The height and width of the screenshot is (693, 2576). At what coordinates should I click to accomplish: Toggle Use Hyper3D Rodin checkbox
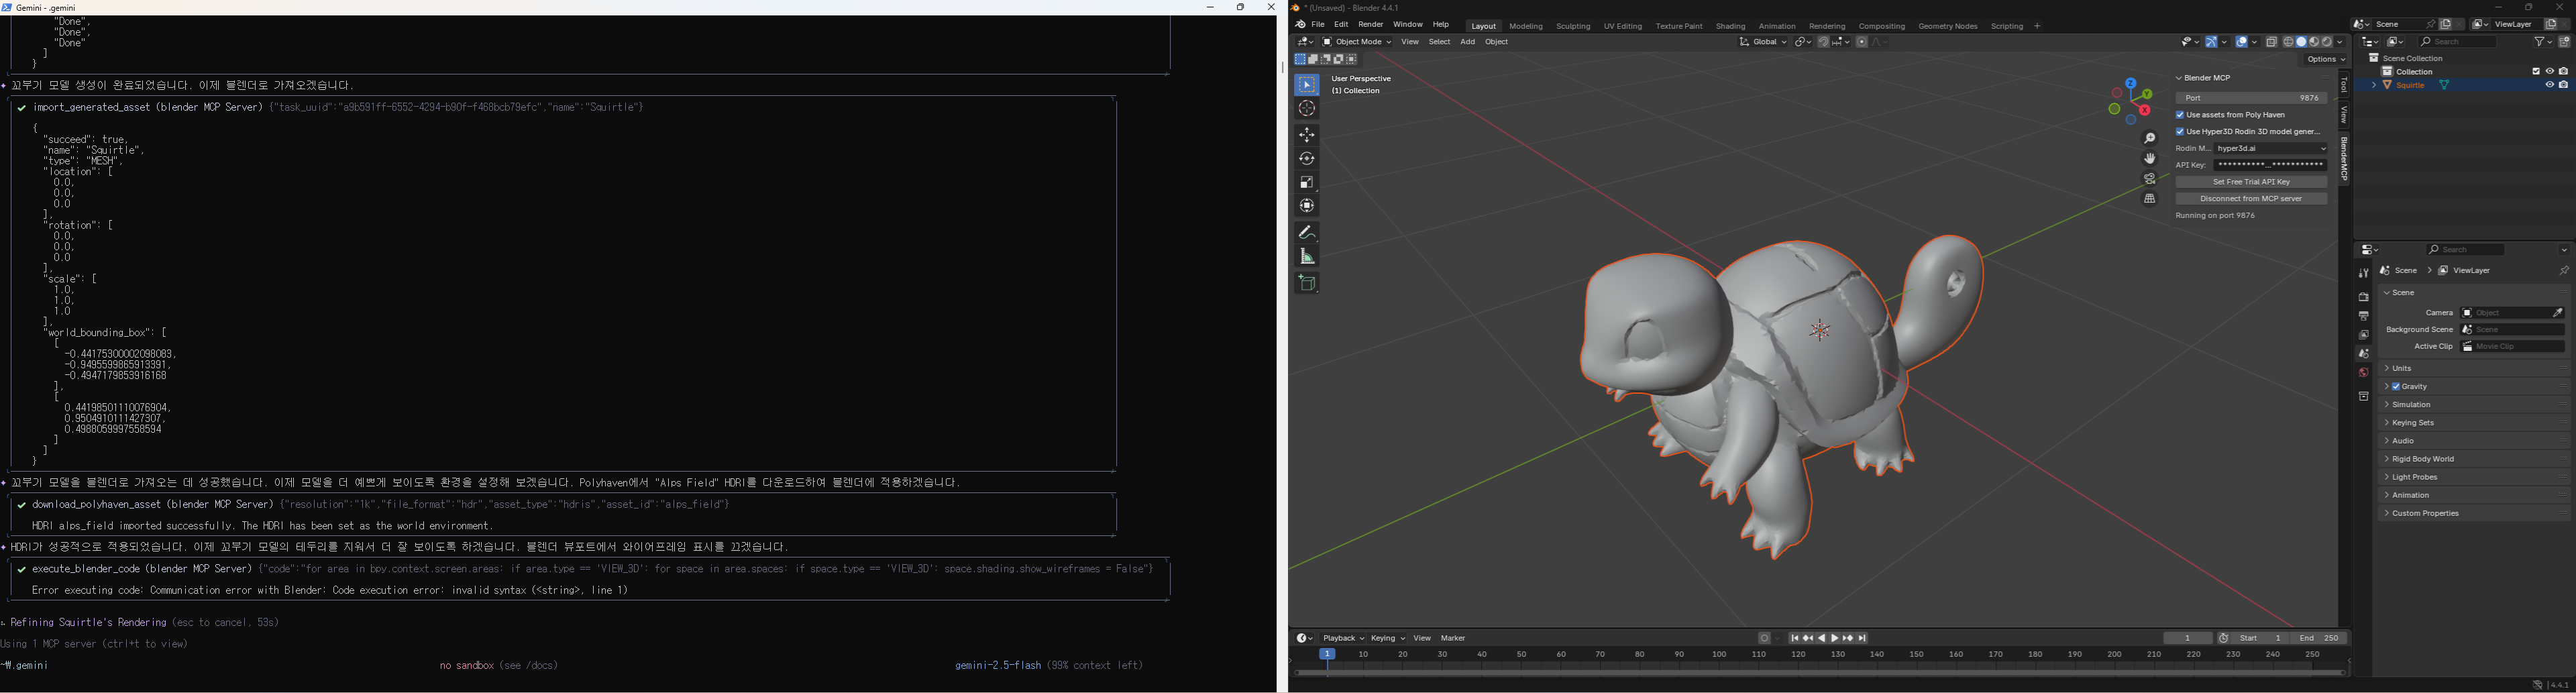[x=2180, y=132]
